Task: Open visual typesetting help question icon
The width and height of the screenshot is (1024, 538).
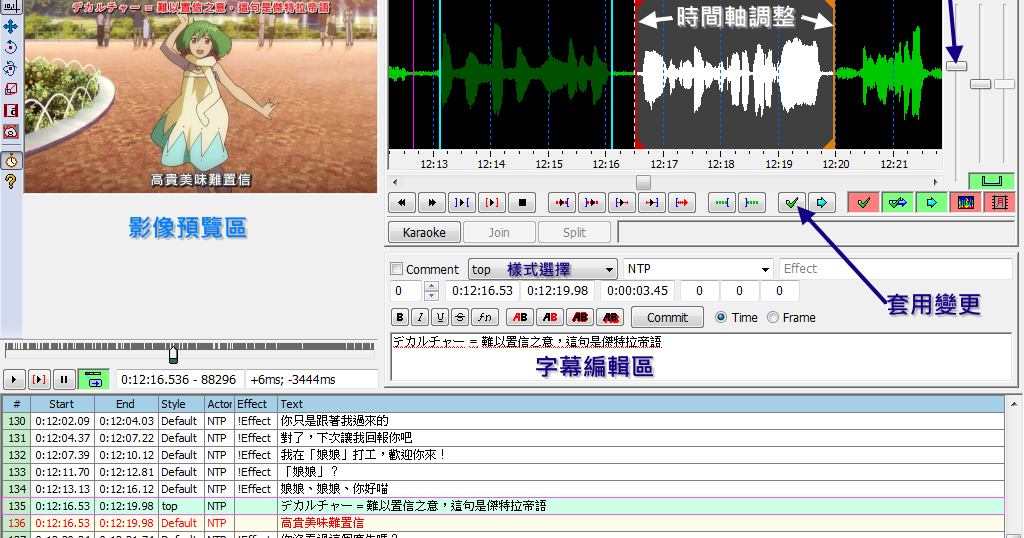Action: click(10, 182)
